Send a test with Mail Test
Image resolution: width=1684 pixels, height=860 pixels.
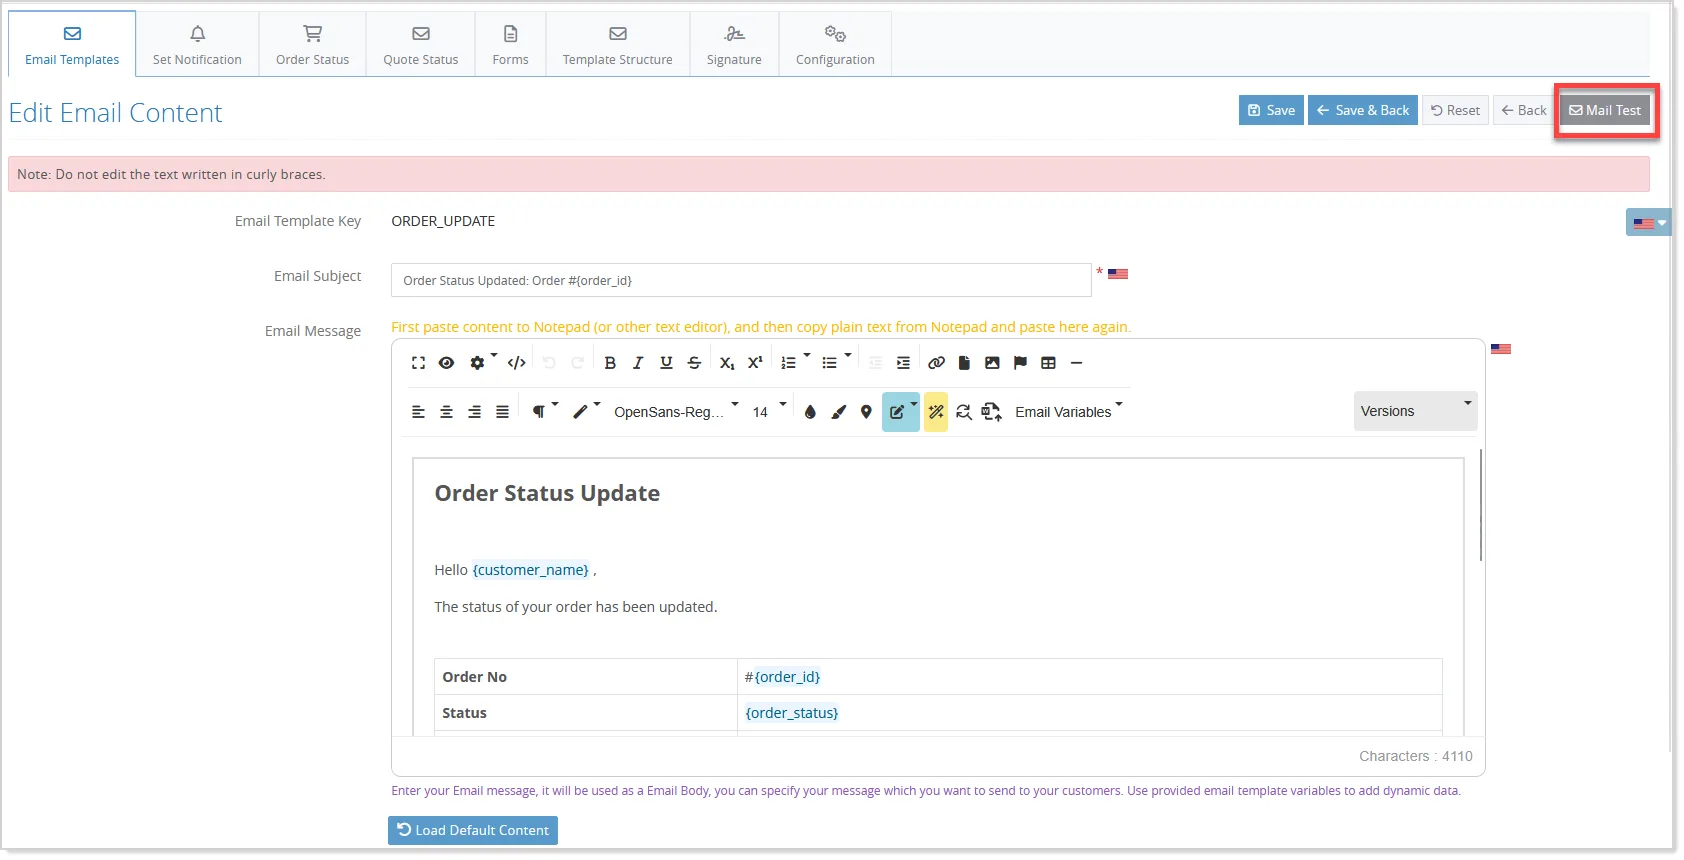tap(1605, 110)
